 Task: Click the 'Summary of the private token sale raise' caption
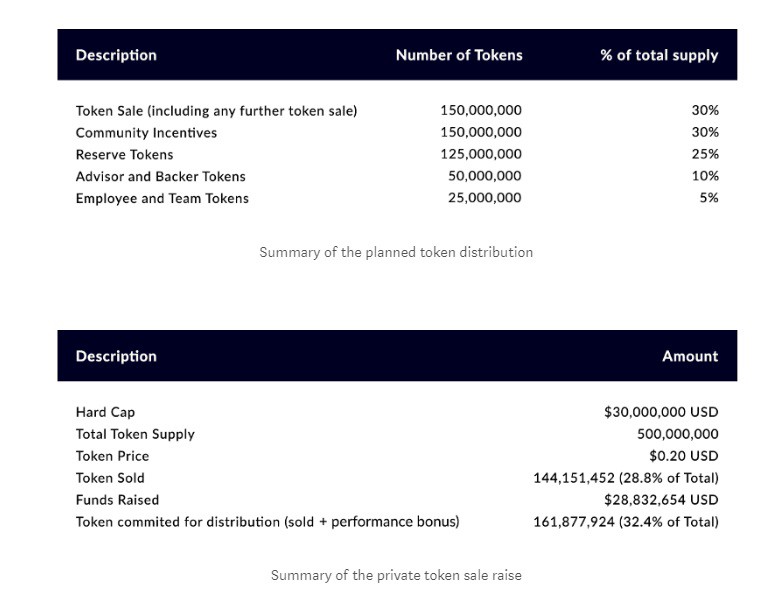pos(396,575)
